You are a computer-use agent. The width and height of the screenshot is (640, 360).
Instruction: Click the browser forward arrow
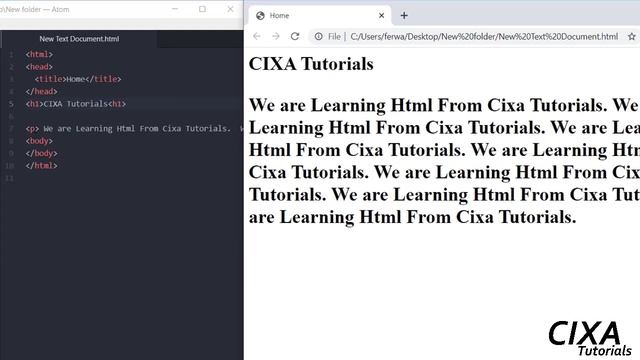(x=276, y=36)
